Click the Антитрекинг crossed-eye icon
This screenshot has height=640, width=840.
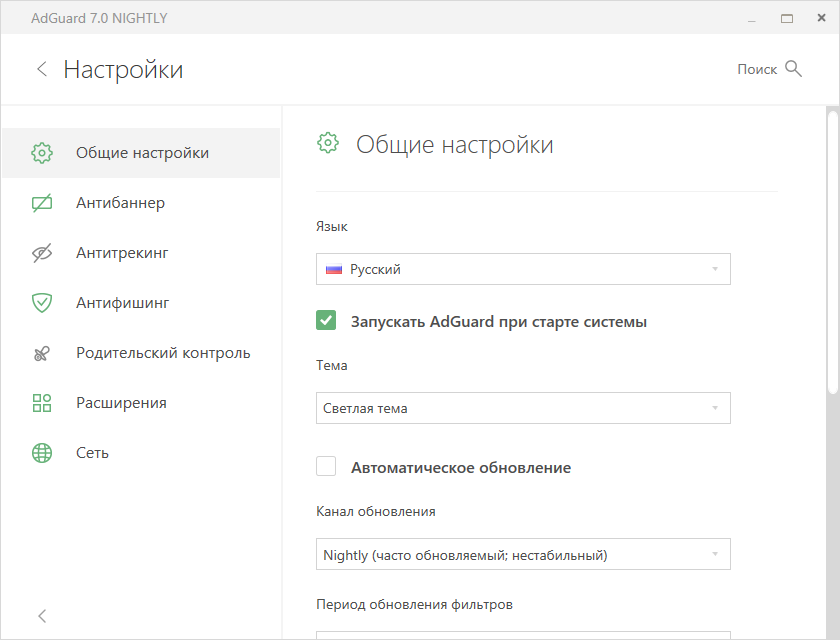click(42, 253)
